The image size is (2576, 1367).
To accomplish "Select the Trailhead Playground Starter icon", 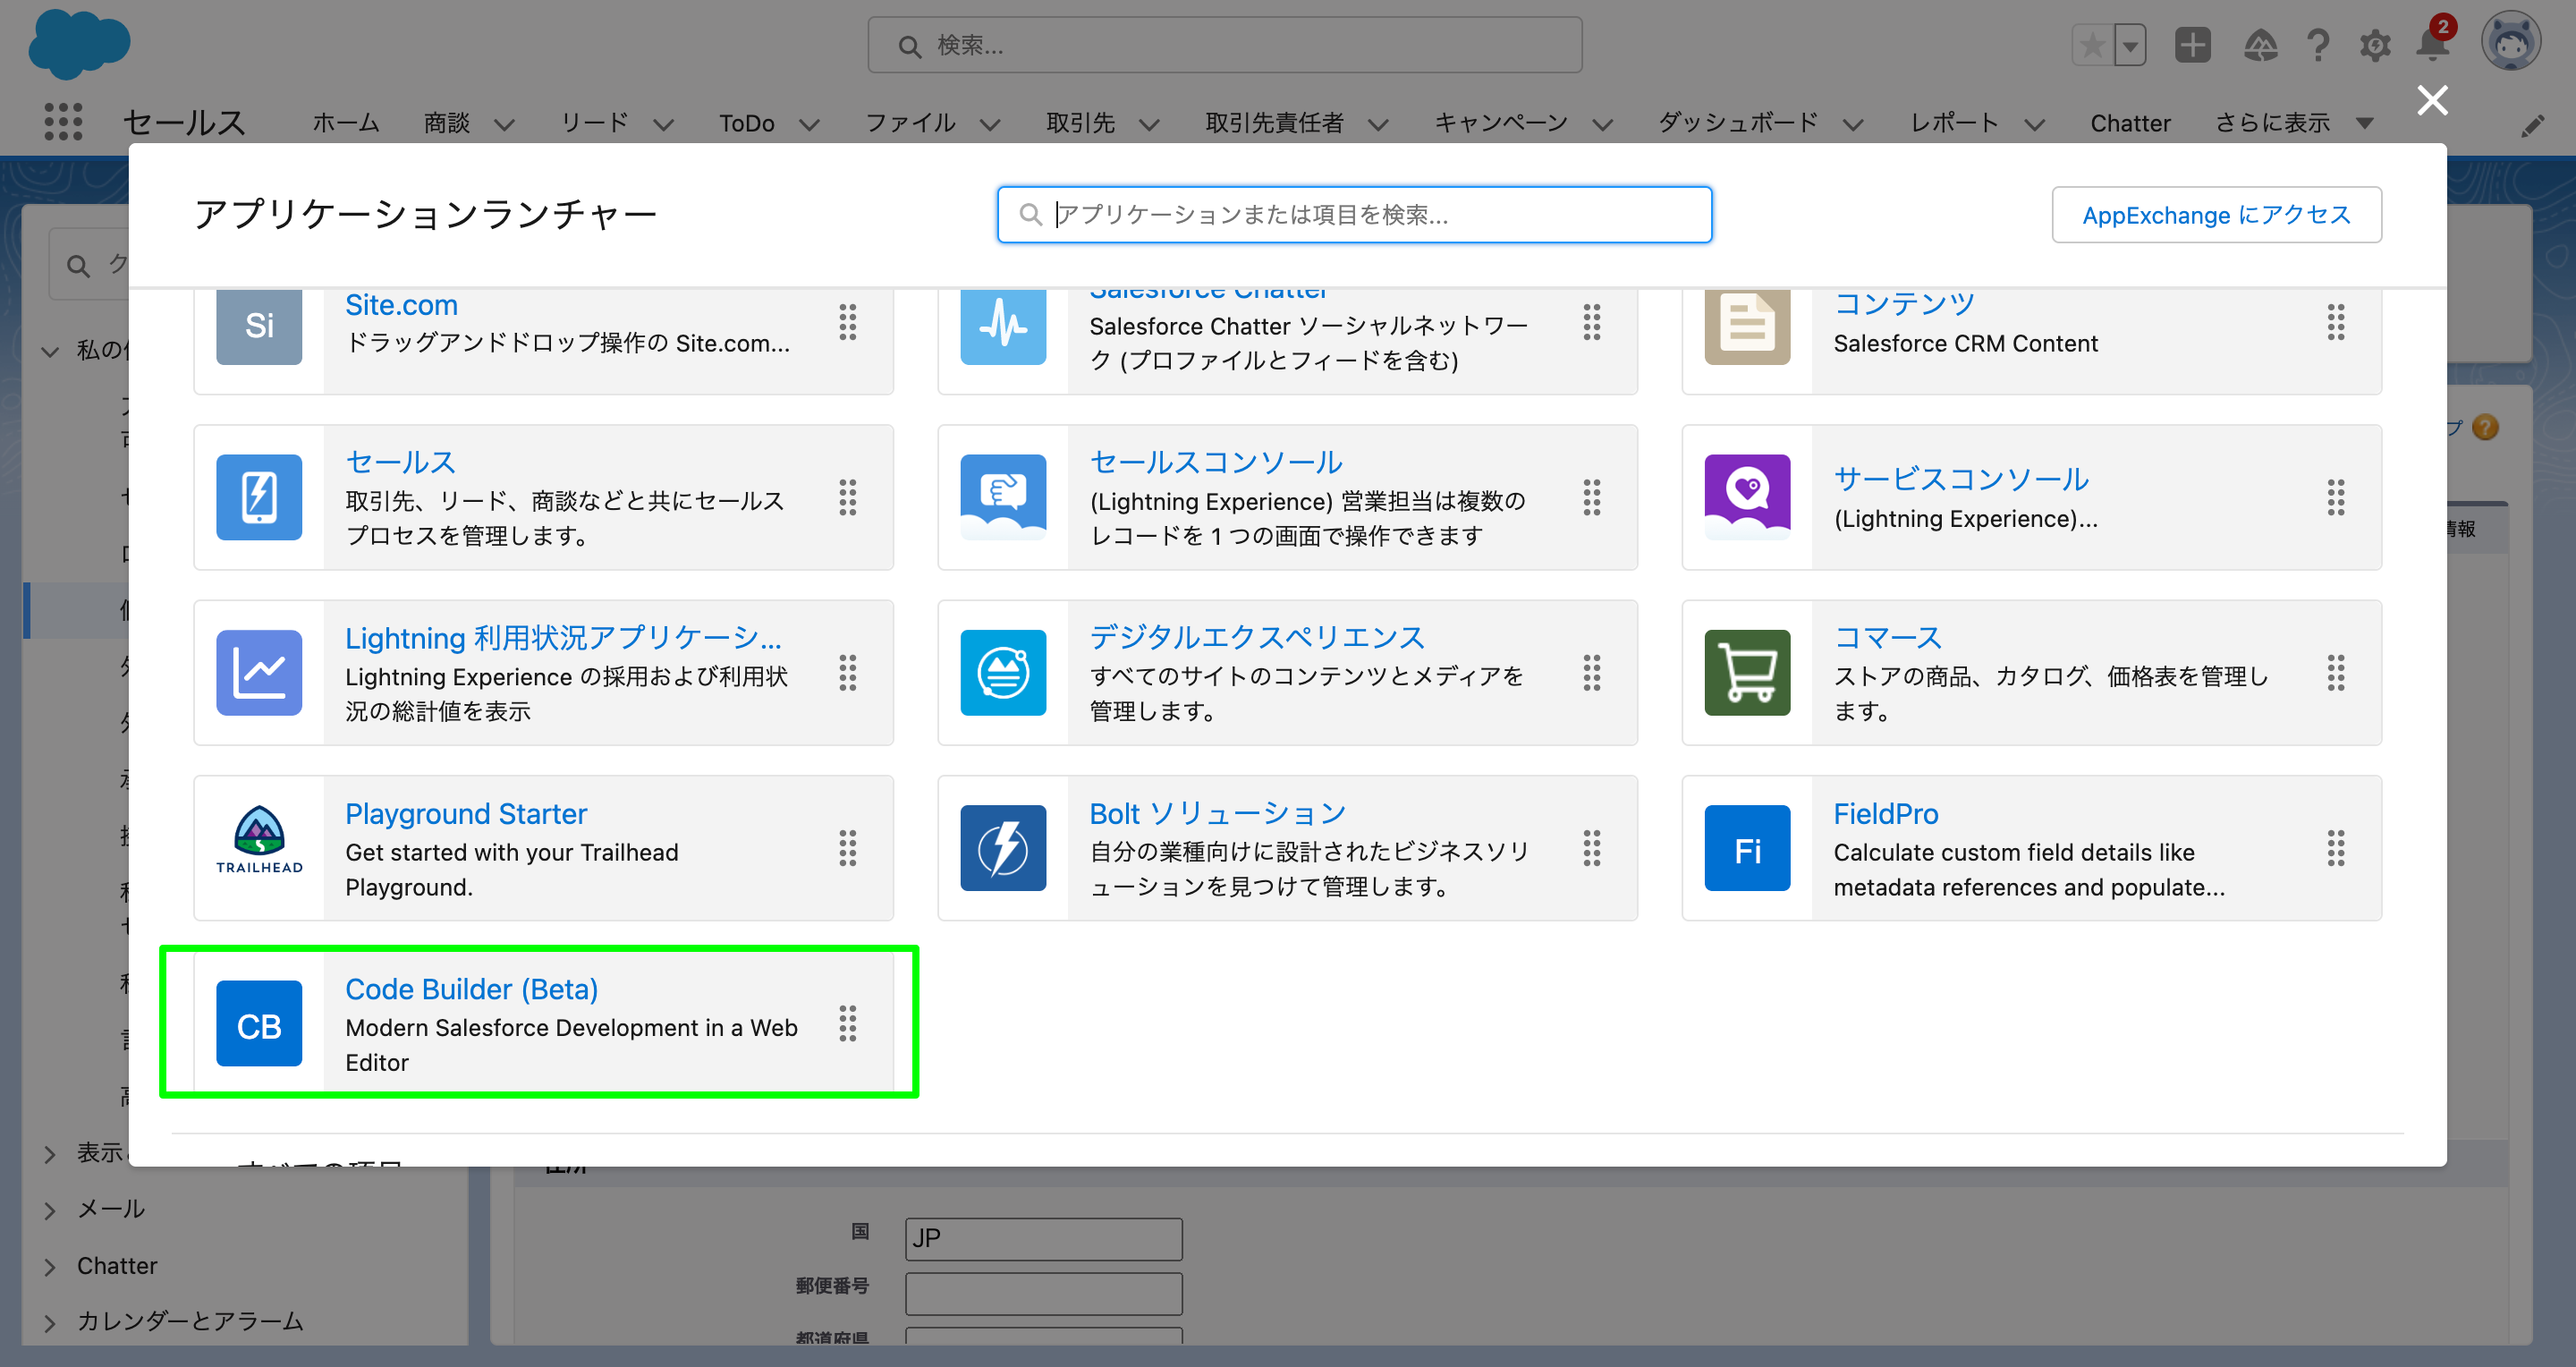I will [258, 847].
